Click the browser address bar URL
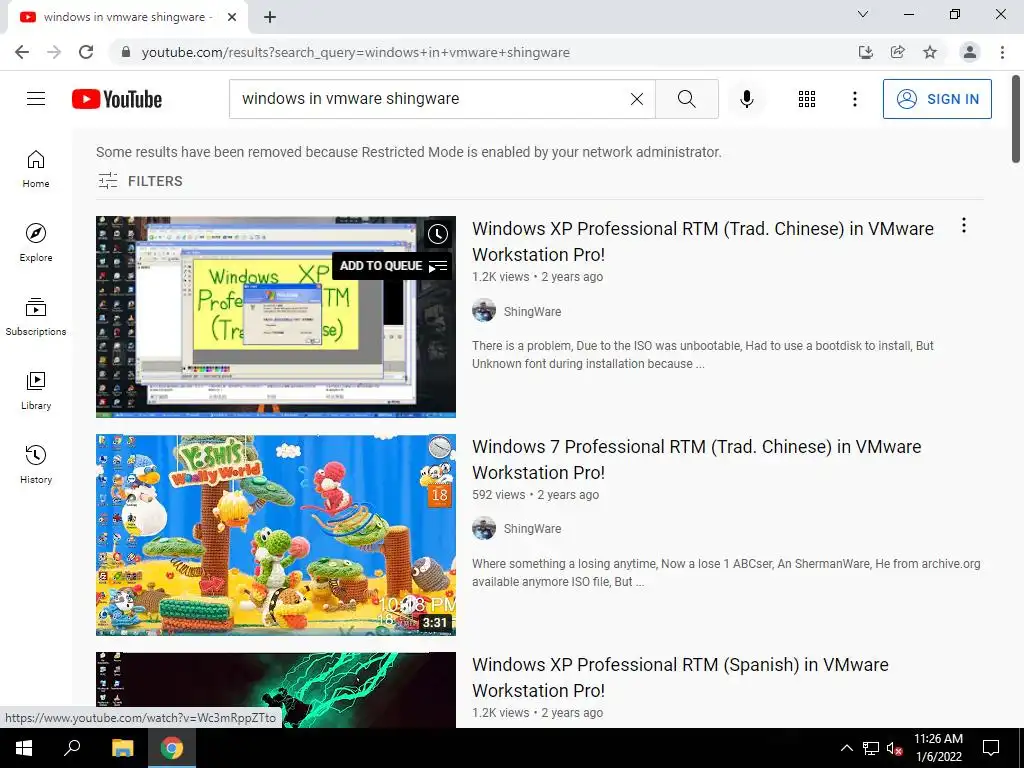 point(356,52)
